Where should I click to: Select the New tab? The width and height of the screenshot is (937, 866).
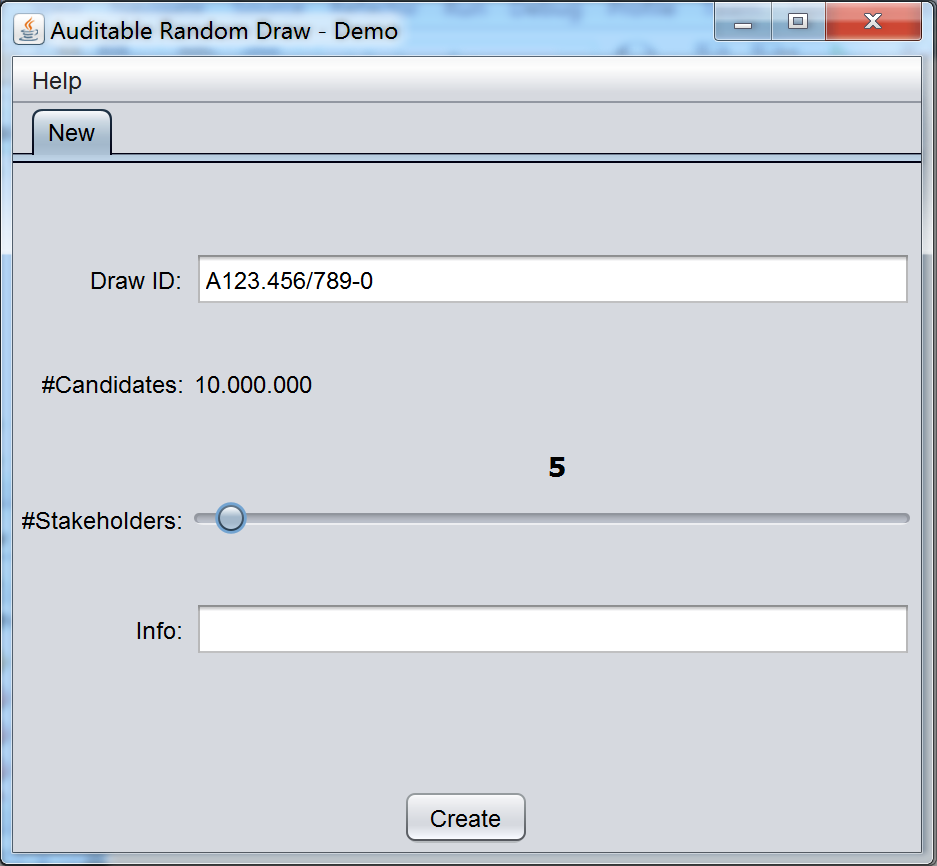click(x=72, y=133)
